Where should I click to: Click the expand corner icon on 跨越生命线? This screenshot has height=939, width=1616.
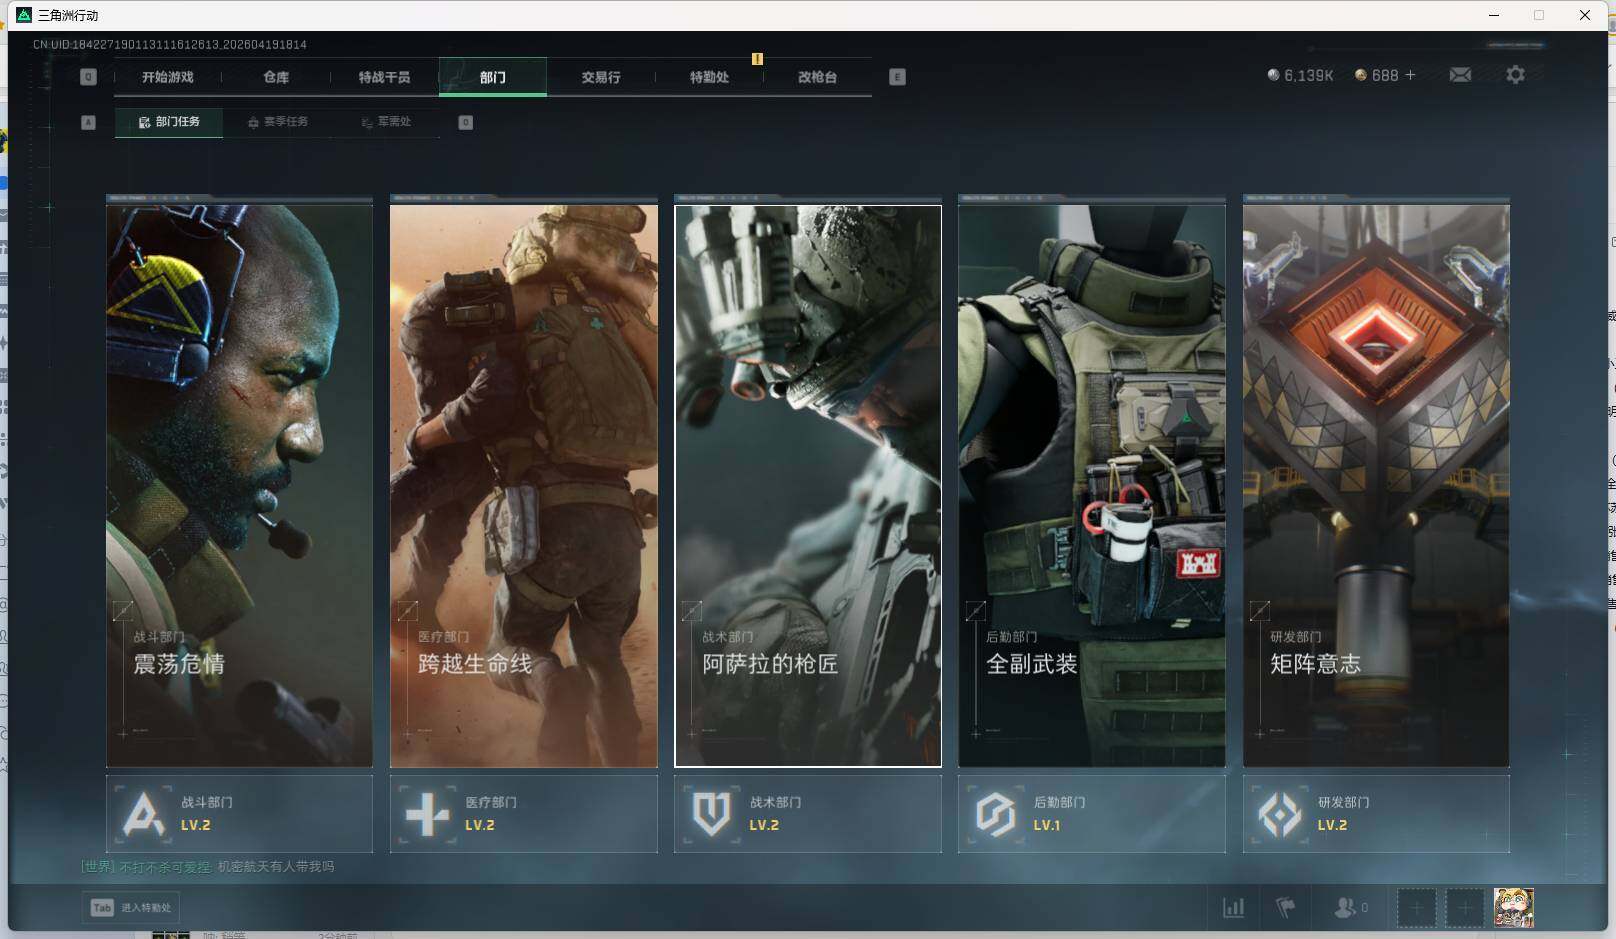407,610
